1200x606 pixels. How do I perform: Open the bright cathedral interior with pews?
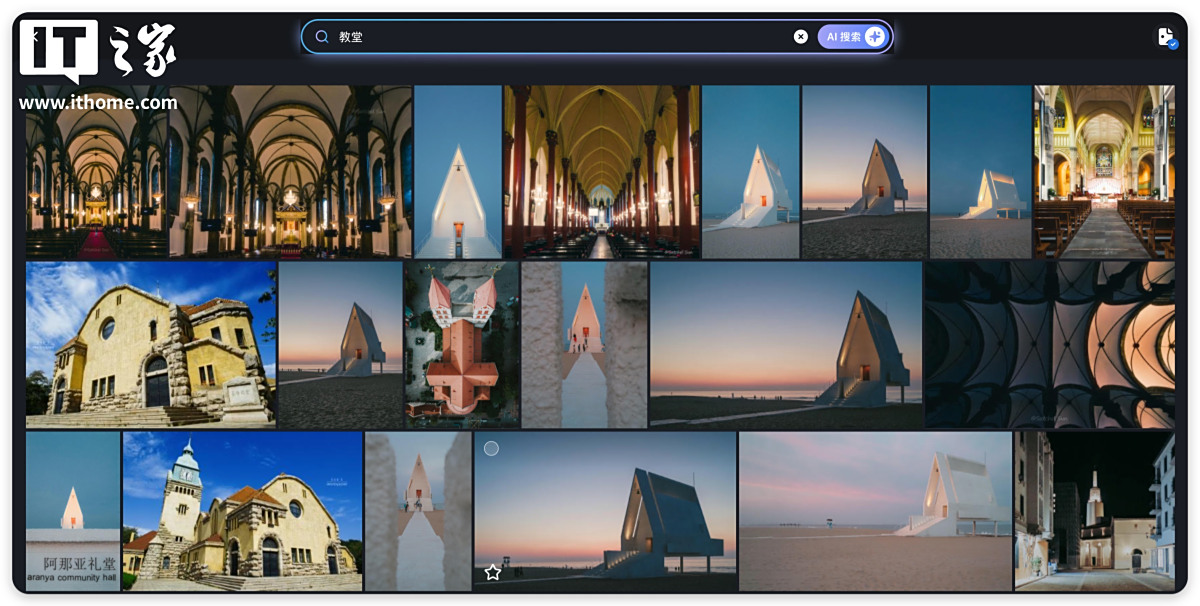click(x=1104, y=172)
